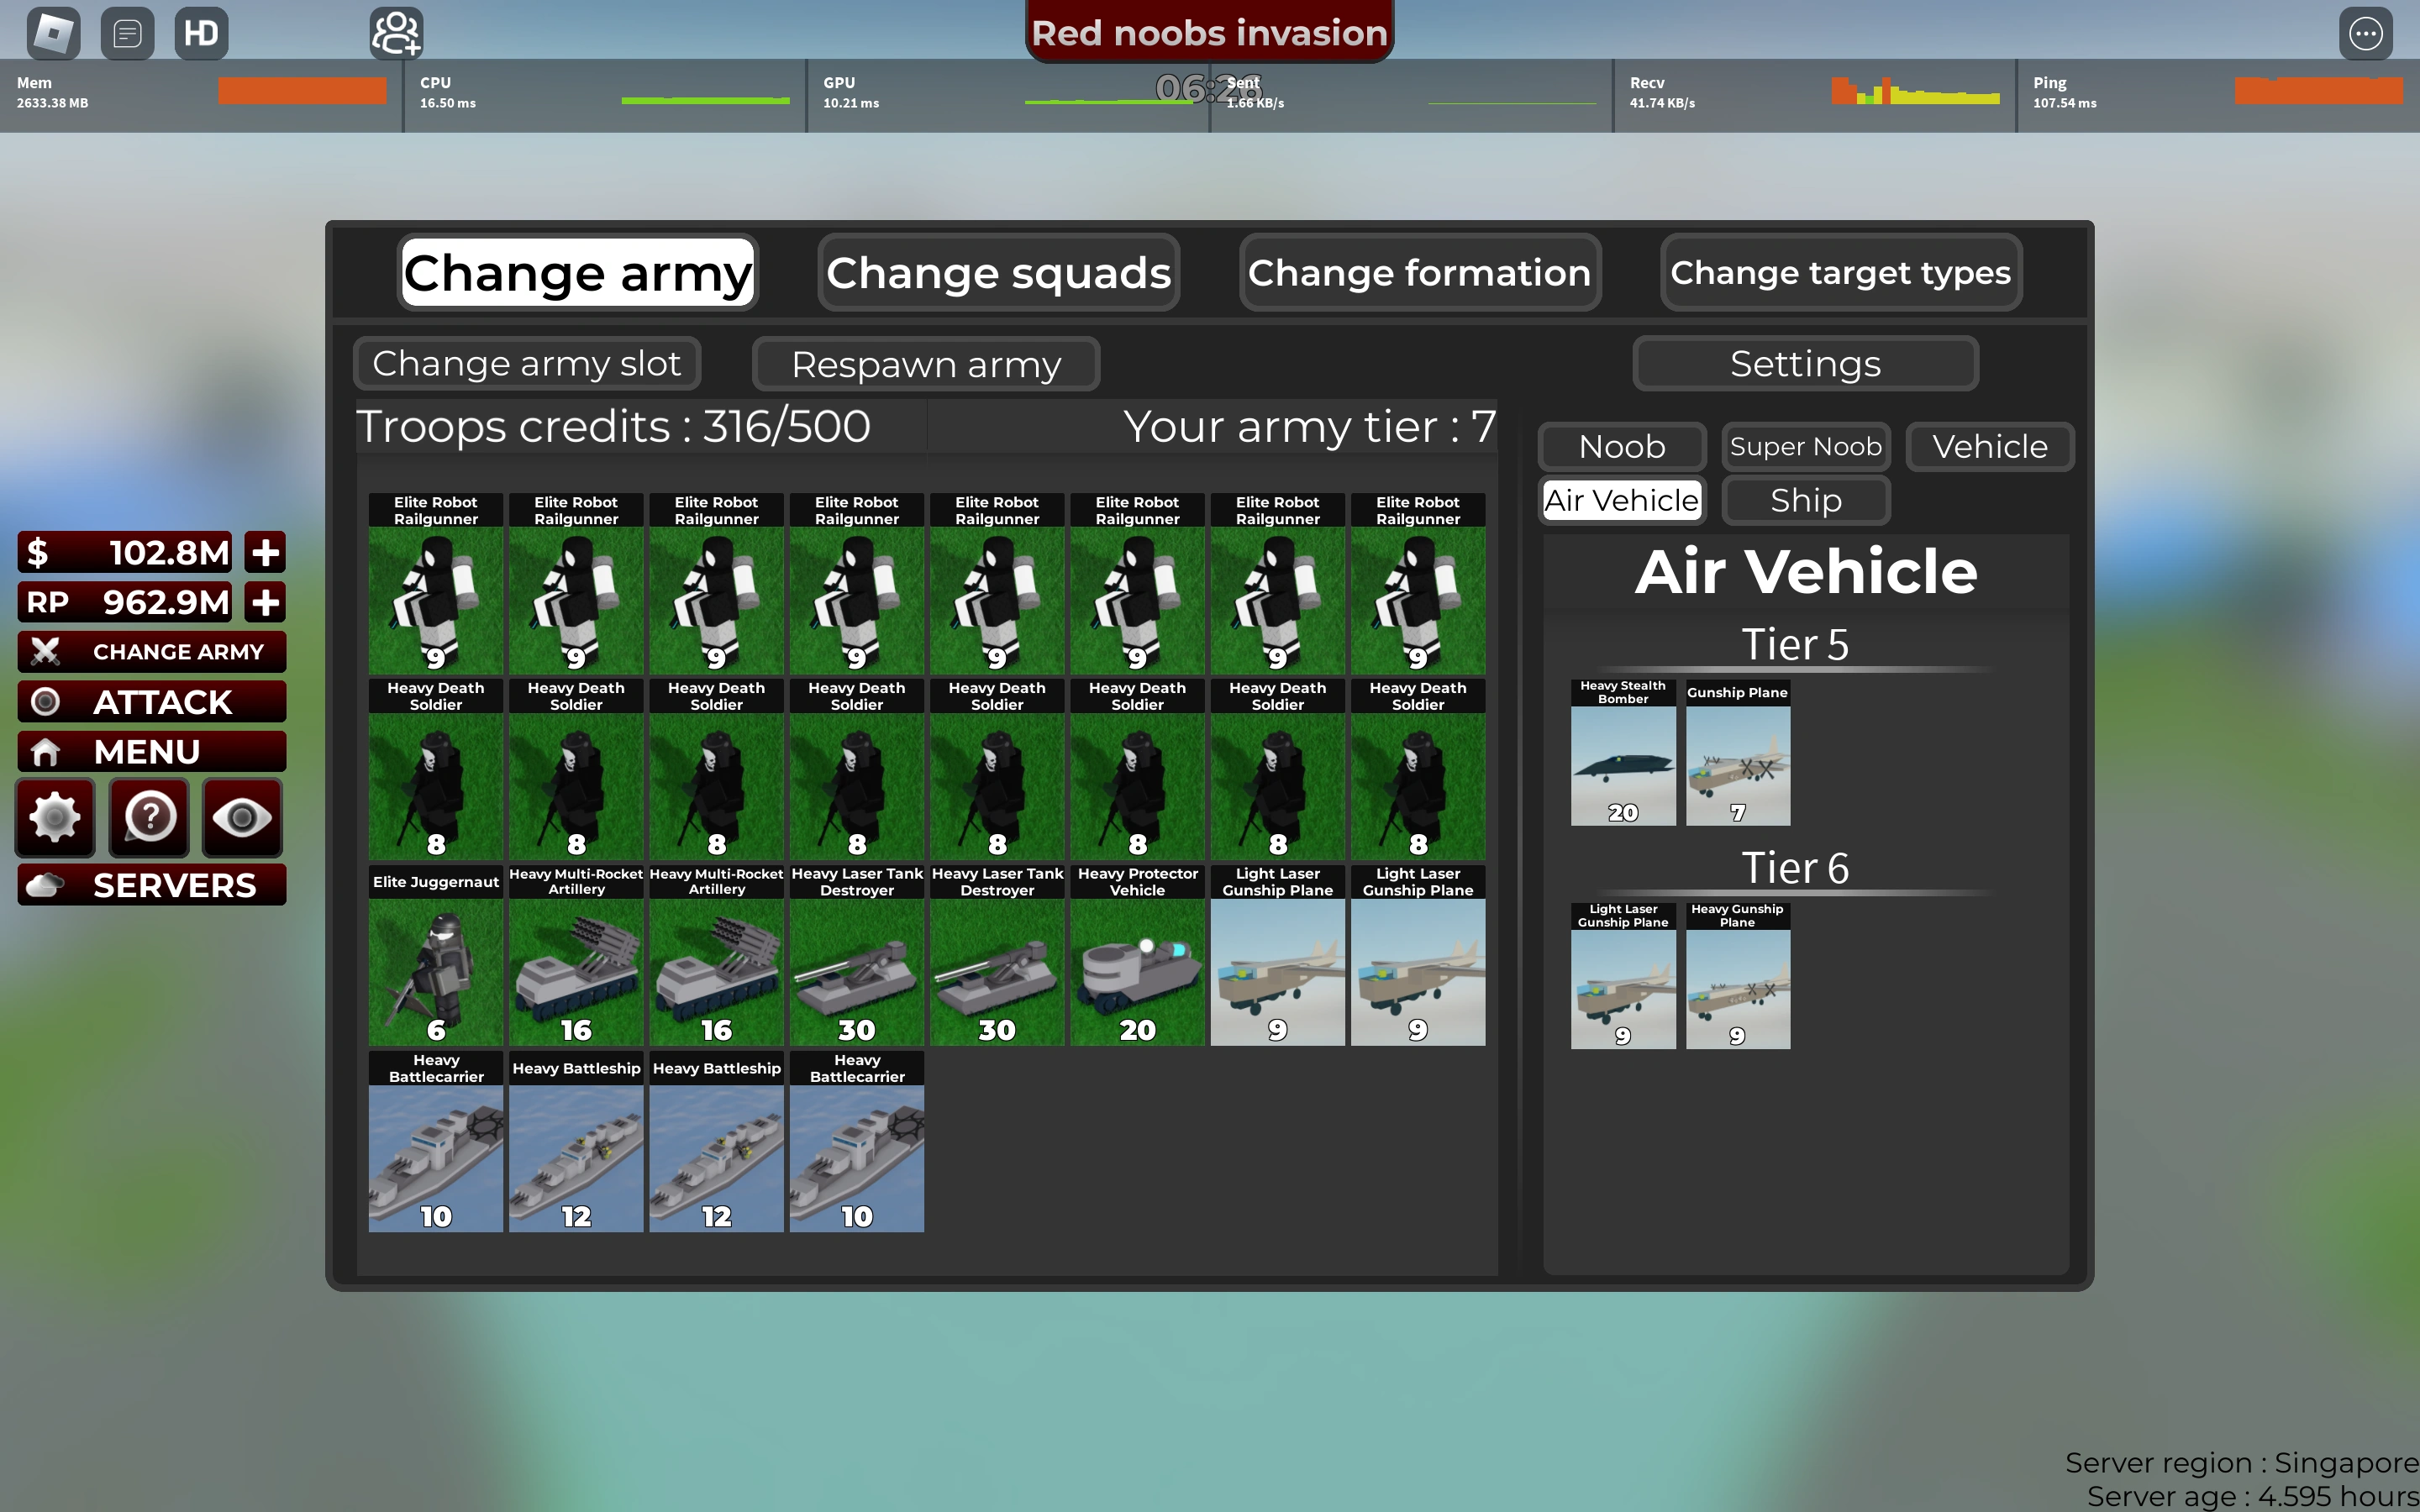Viewport: 2420px width, 1512px height.
Task: Select the Super Noob category filter
Action: 1805,446
